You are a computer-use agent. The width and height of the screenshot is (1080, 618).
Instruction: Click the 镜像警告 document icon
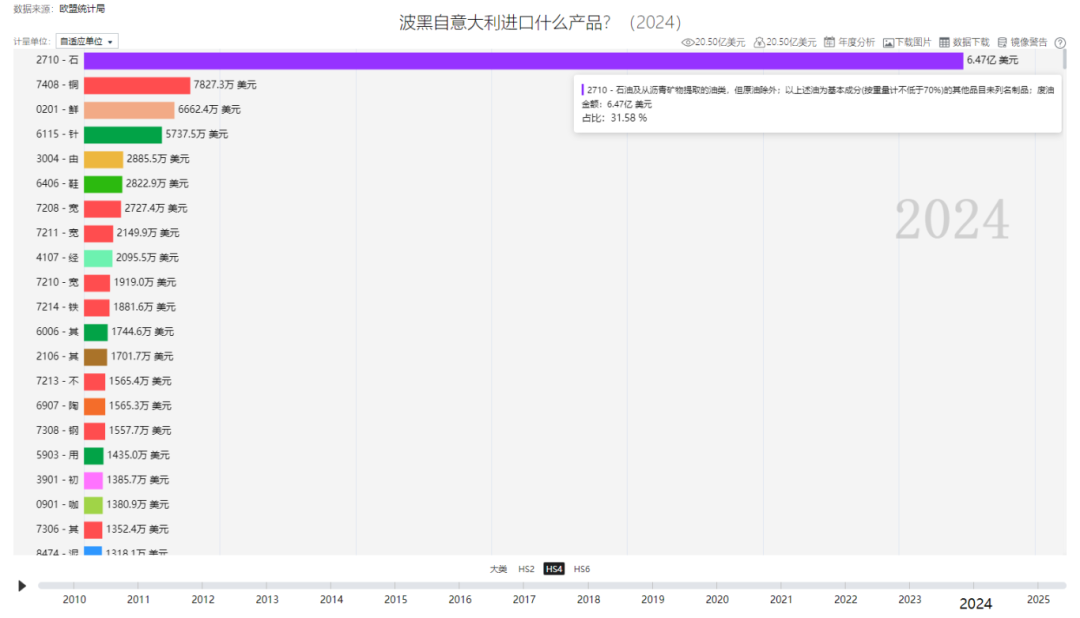coord(1002,43)
